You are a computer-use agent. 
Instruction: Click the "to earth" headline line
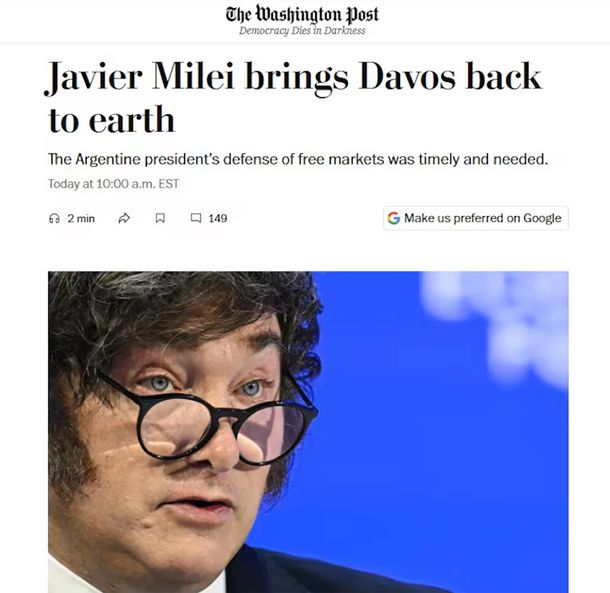click(112, 119)
